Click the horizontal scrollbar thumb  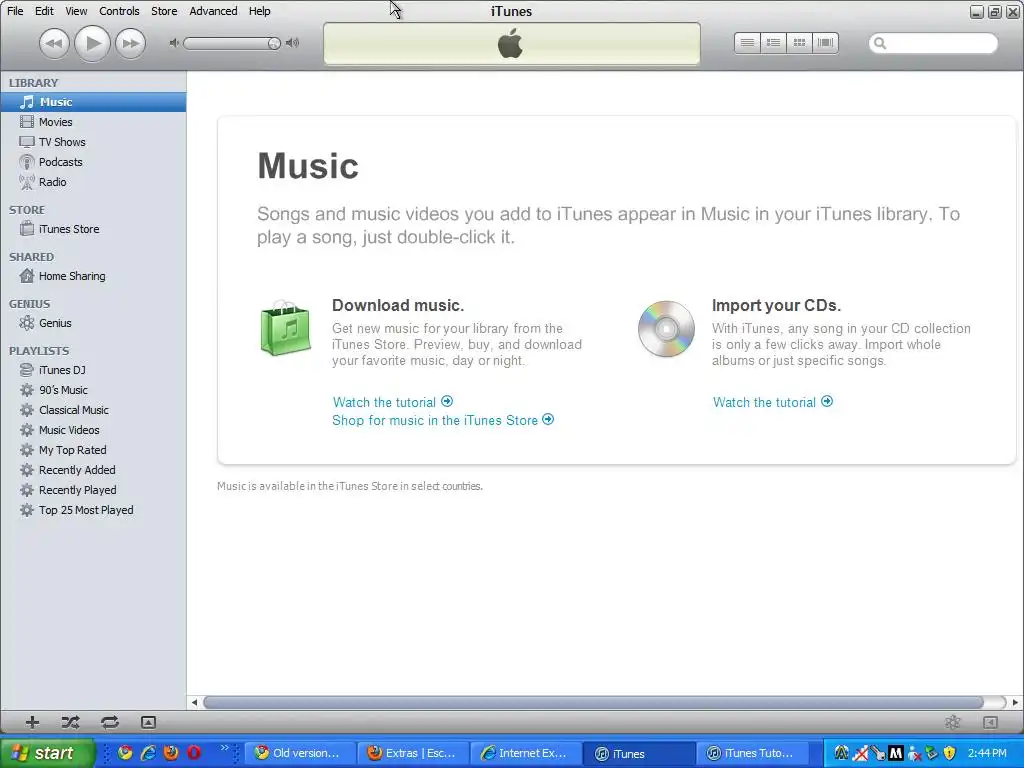click(x=593, y=702)
